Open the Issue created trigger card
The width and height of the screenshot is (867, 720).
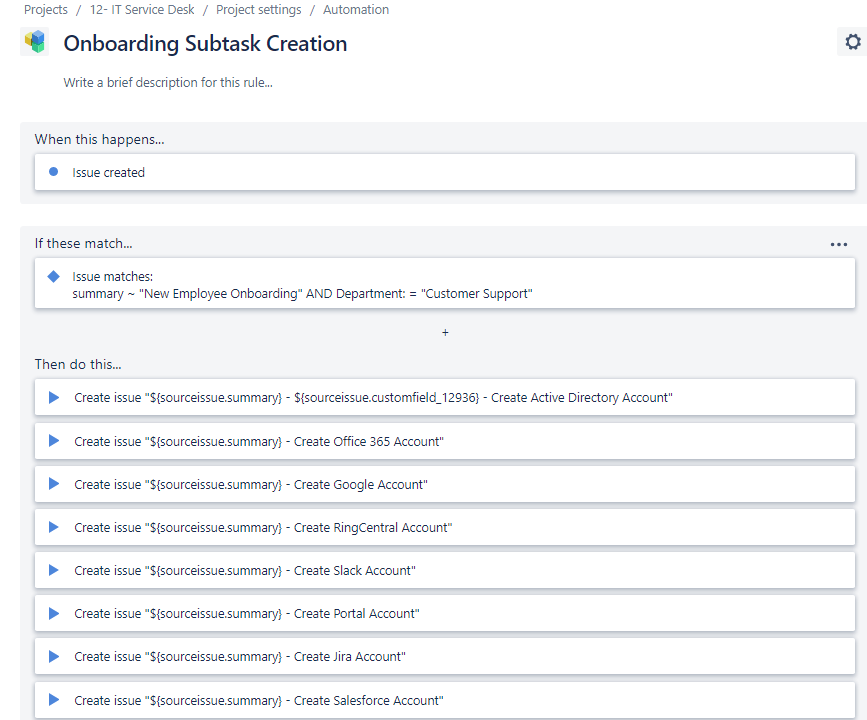click(x=445, y=172)
